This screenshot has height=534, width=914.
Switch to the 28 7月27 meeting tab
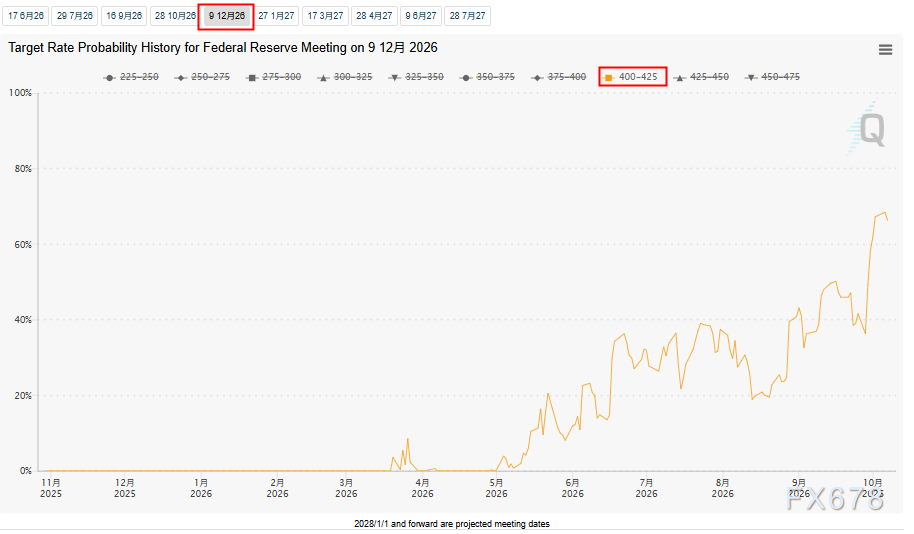[x=467, y=16]
